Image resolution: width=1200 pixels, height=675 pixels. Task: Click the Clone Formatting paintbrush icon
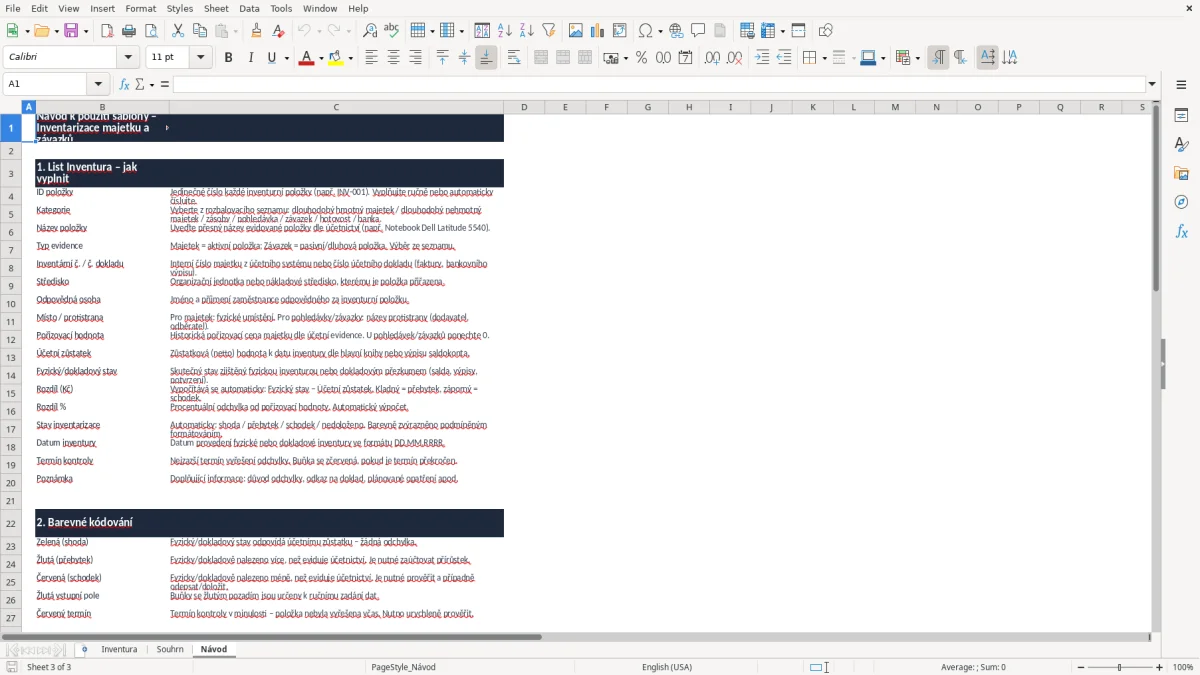pyautogui.click(x=256, y=31)
